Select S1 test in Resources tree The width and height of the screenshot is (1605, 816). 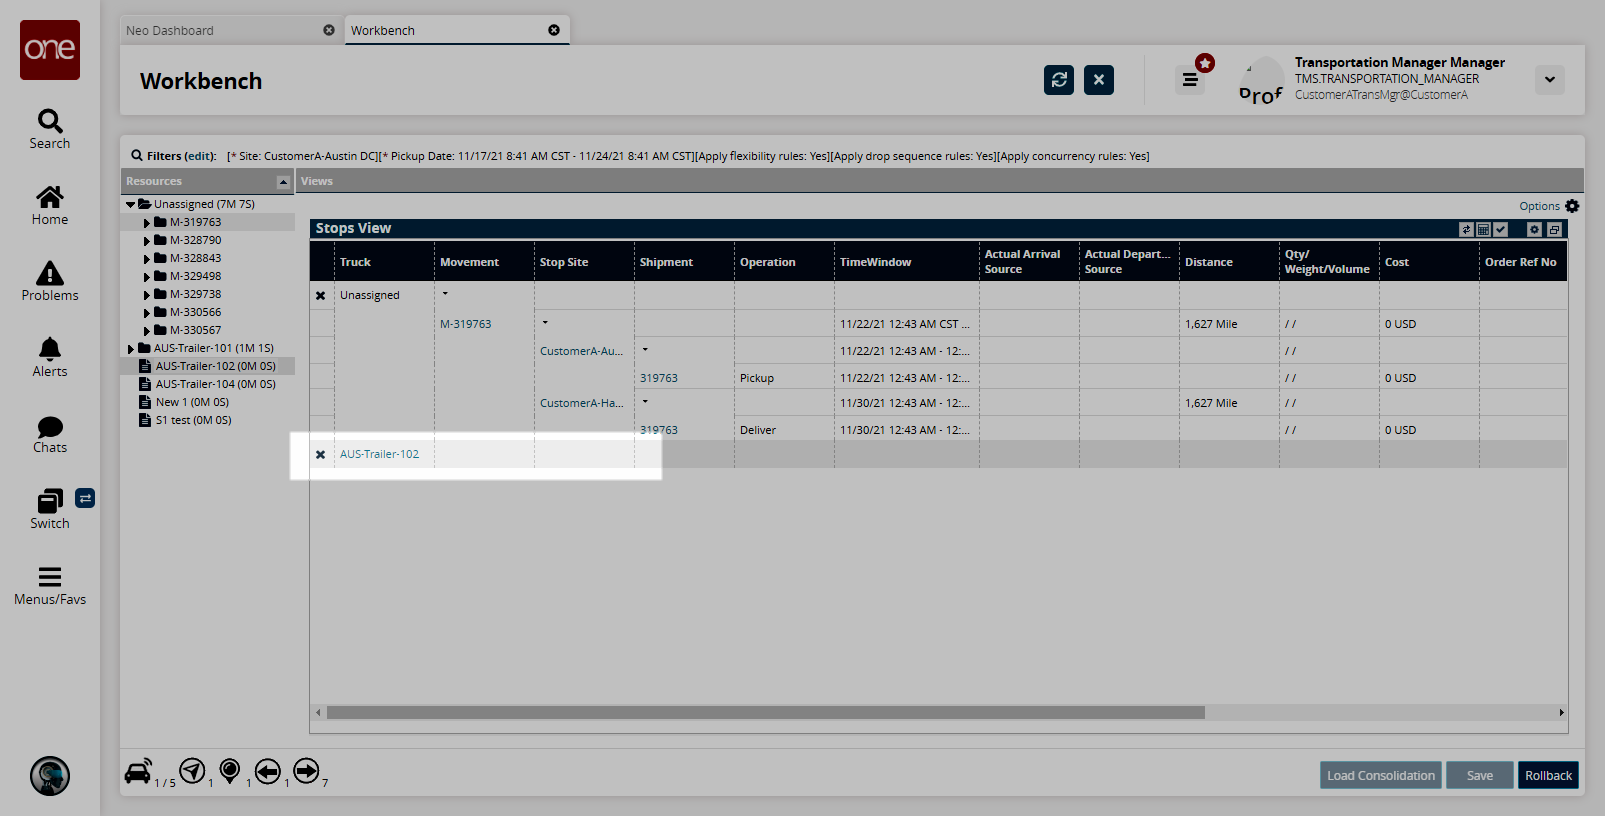coord(194,420)
